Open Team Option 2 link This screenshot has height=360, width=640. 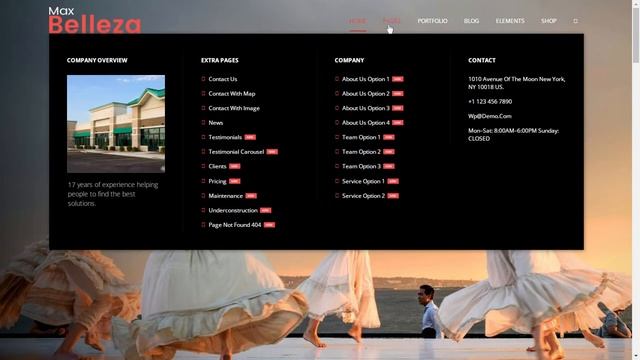click(x=361, y=152)
